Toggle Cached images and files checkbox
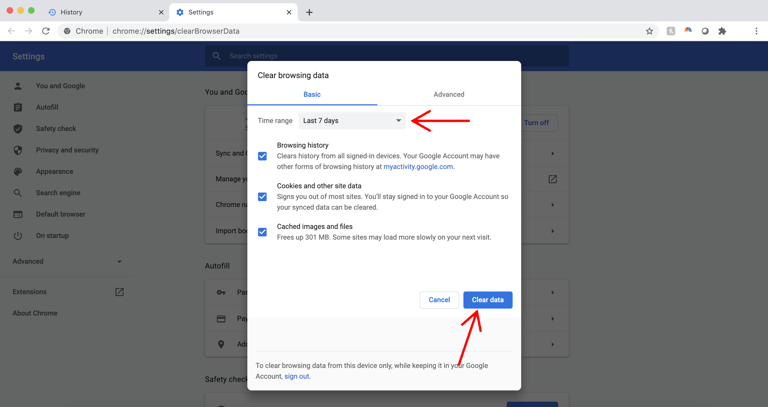The height and width of the screenshot is (407, 768). (x=263, y=232)
